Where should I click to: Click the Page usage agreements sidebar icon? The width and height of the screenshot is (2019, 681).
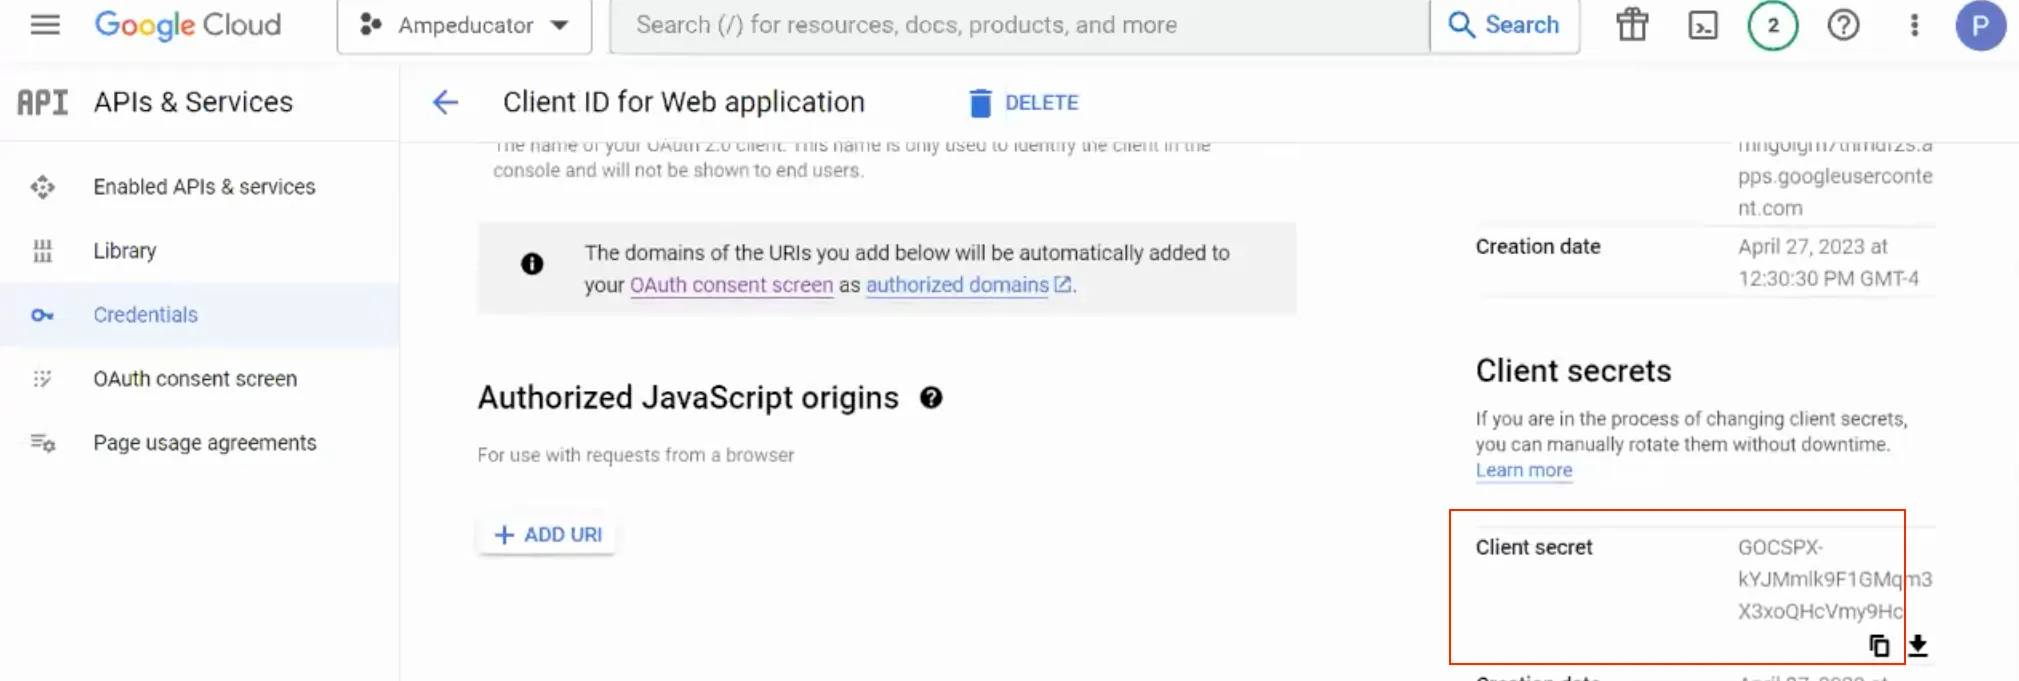42,443
